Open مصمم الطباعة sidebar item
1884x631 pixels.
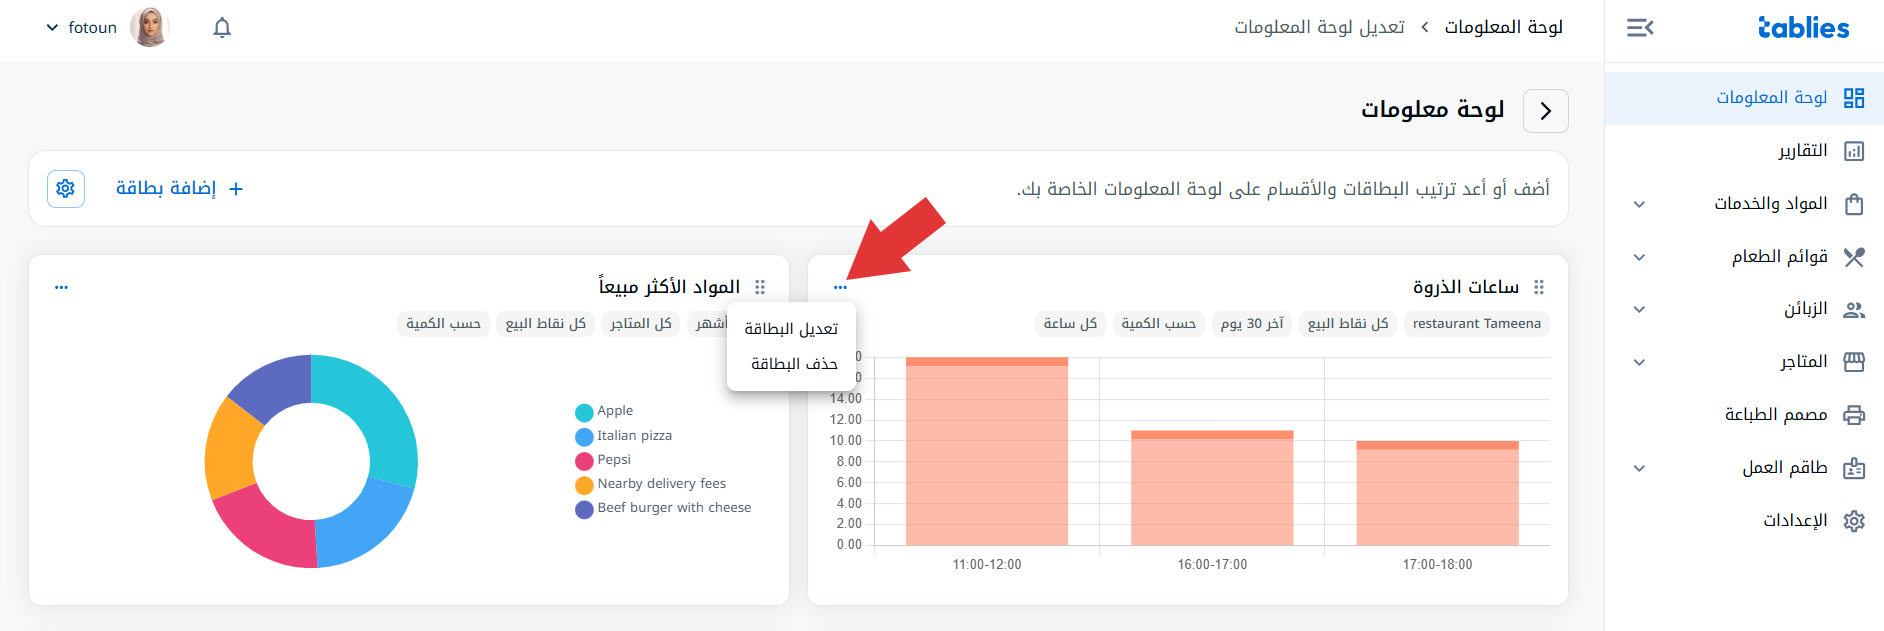(x=1744, y=415)
